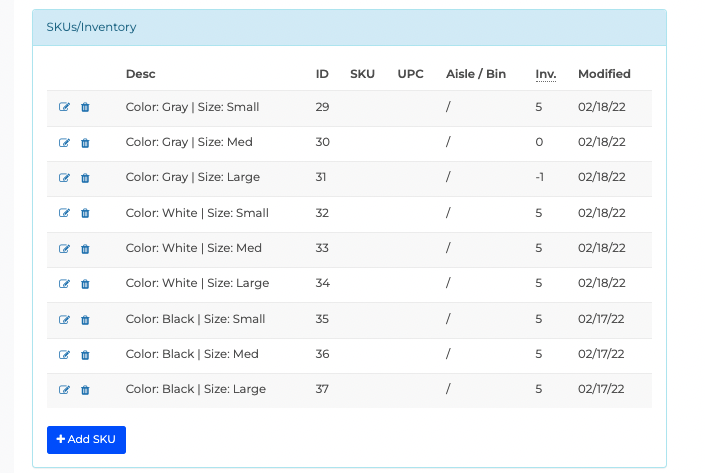Image resolution: width=705 pixels, height=473 pixels.
Task: Delete the White Small SKU
Action: point(85,213)
